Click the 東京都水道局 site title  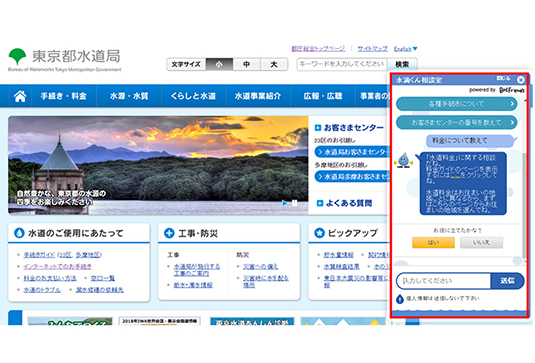click(76, 56)
